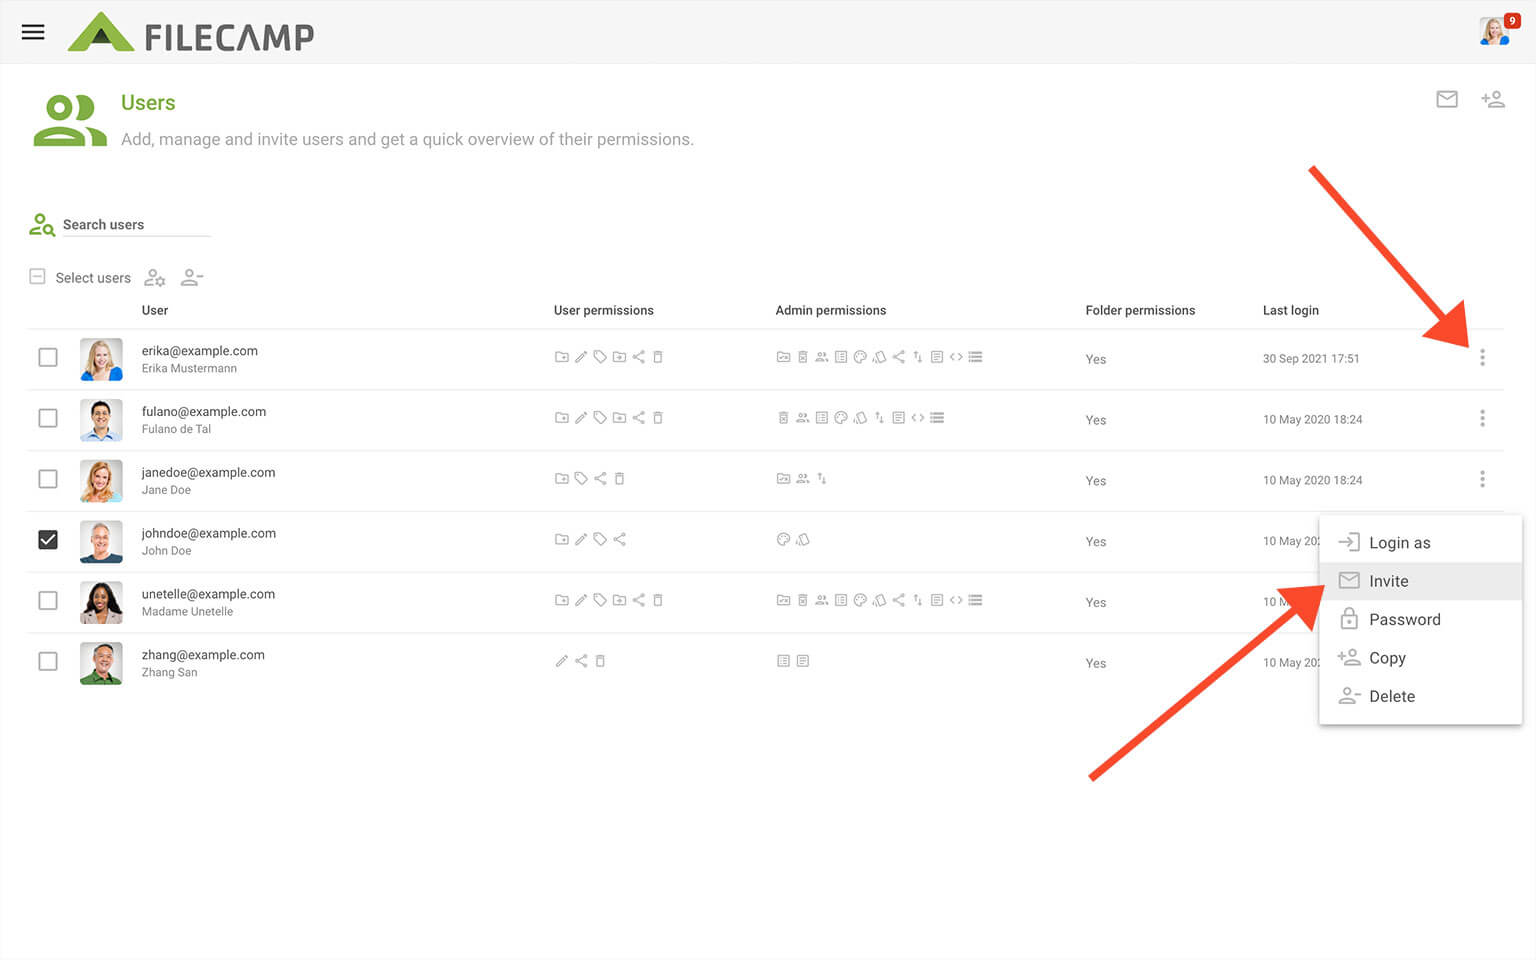Click the zhang@example.com user link
This screenshot has height=960, width=1536.
pos(203,655)
